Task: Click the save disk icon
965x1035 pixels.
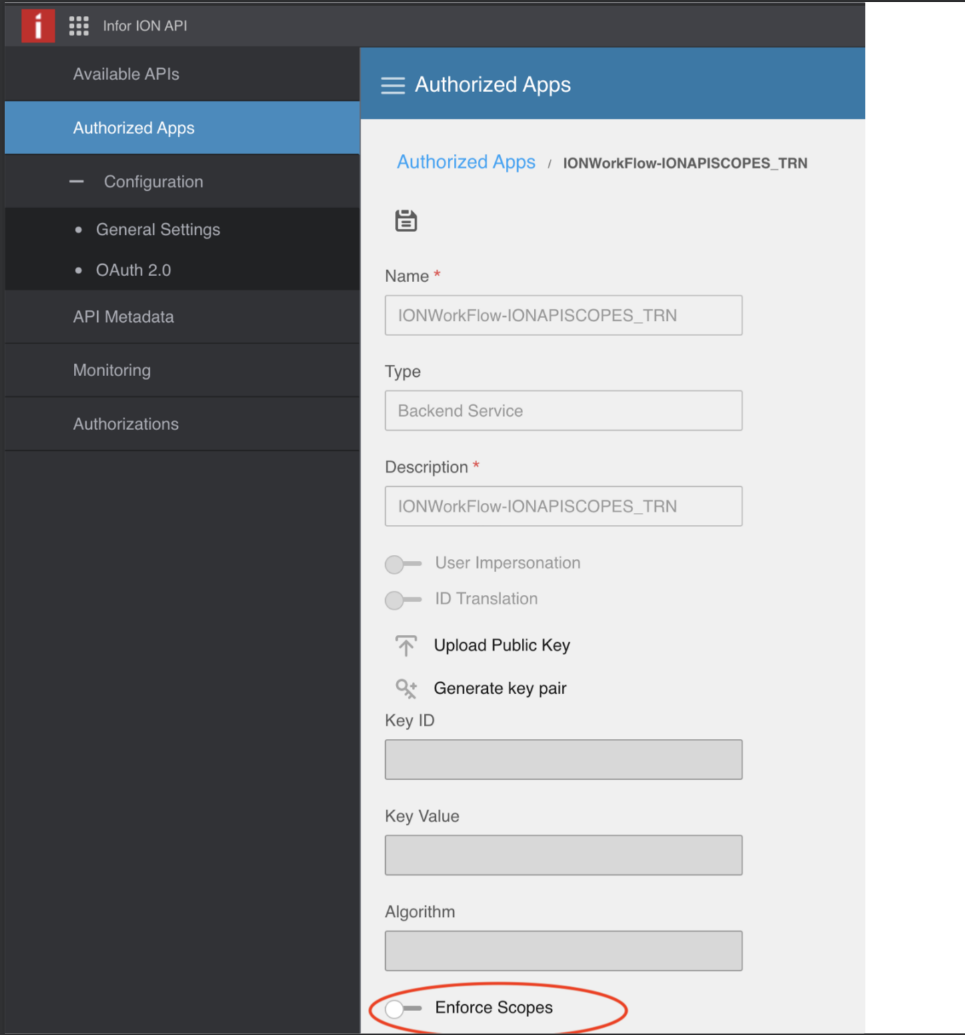Action: (x=406, y=221)
